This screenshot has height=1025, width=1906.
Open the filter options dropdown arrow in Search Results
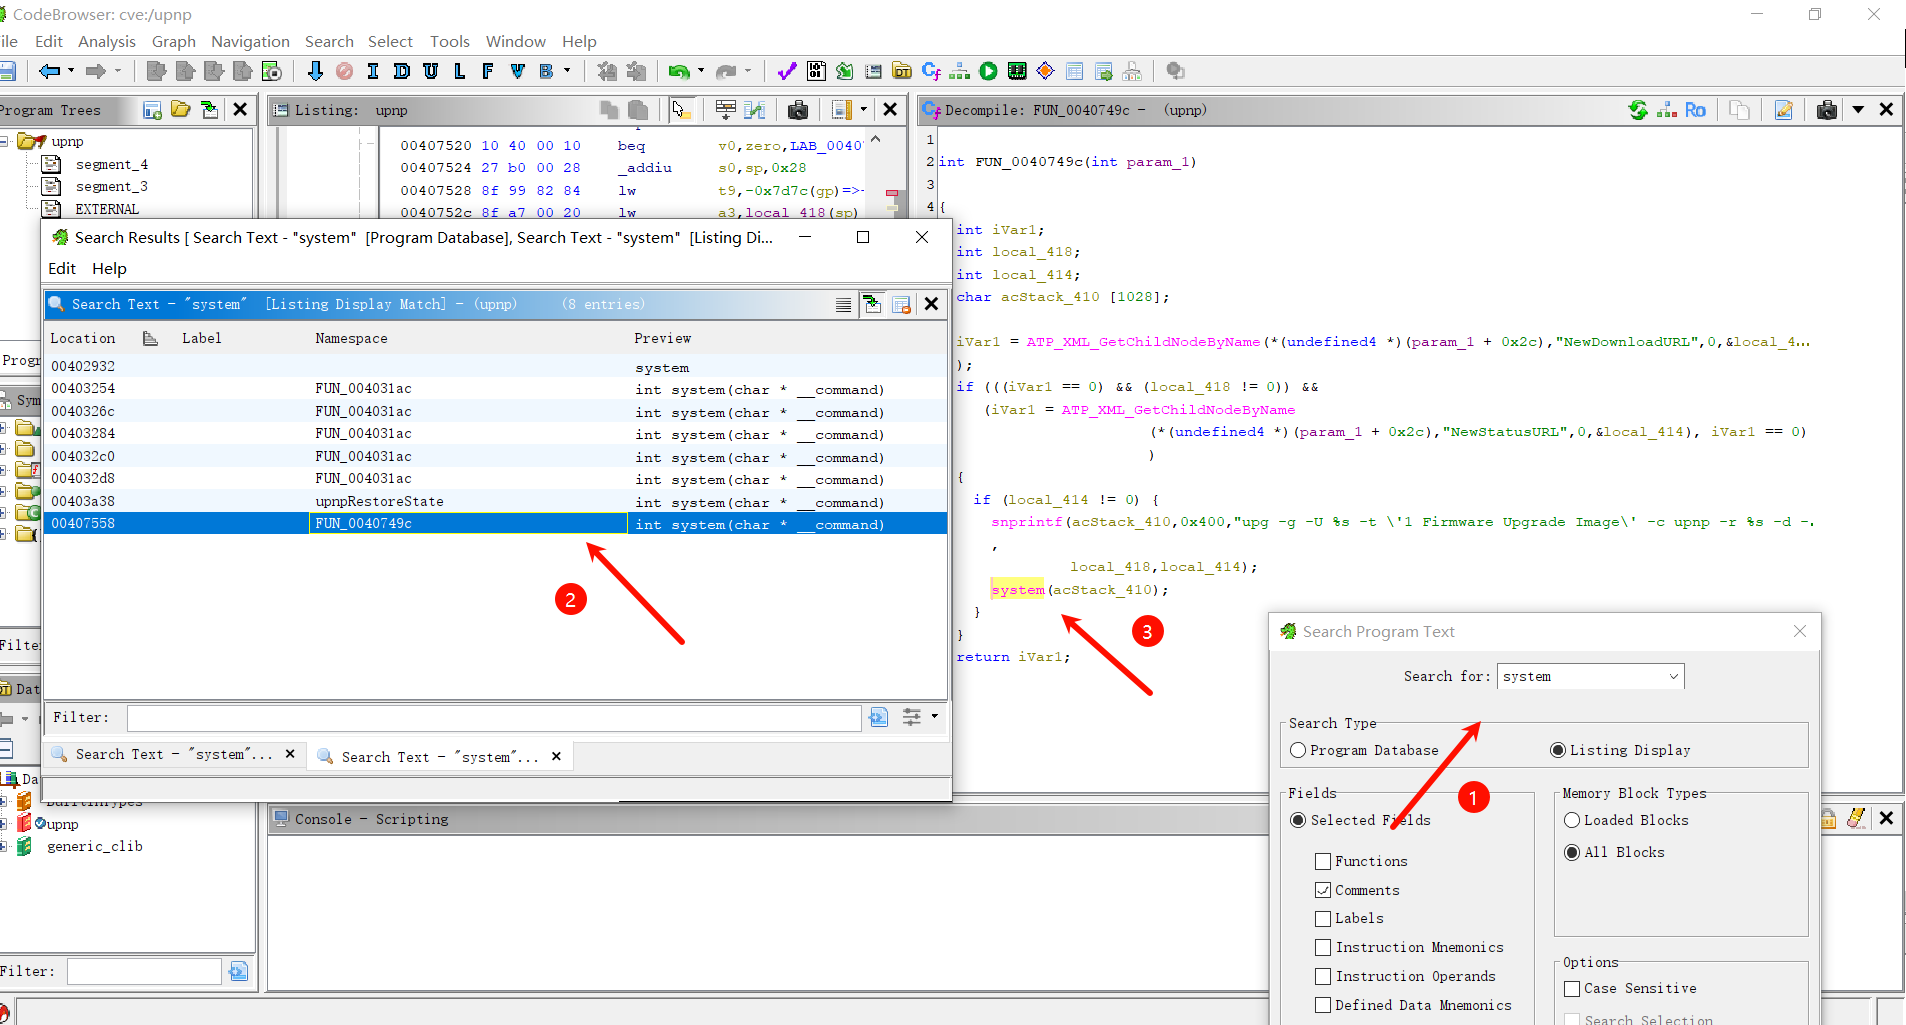coord(935,716)
